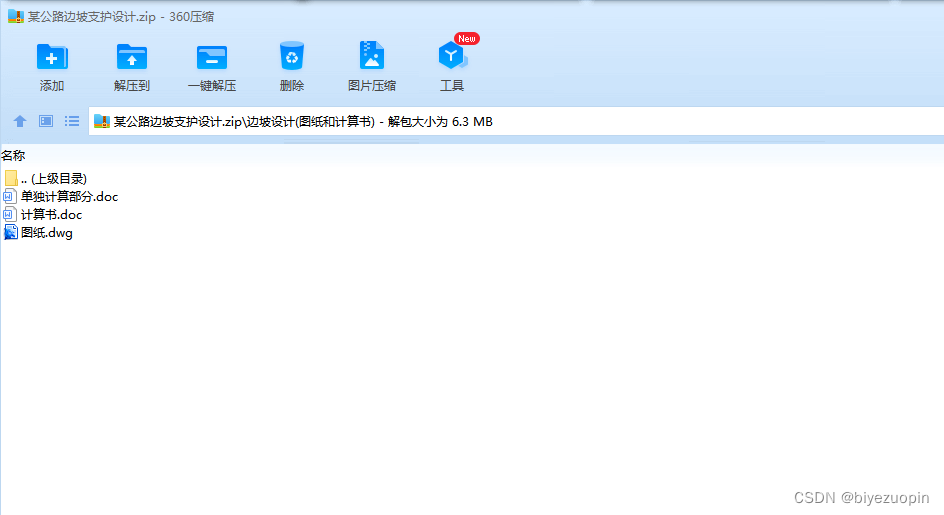Select file 图纸.dwg
Screen dimensions: 944x515
(38, 233)
